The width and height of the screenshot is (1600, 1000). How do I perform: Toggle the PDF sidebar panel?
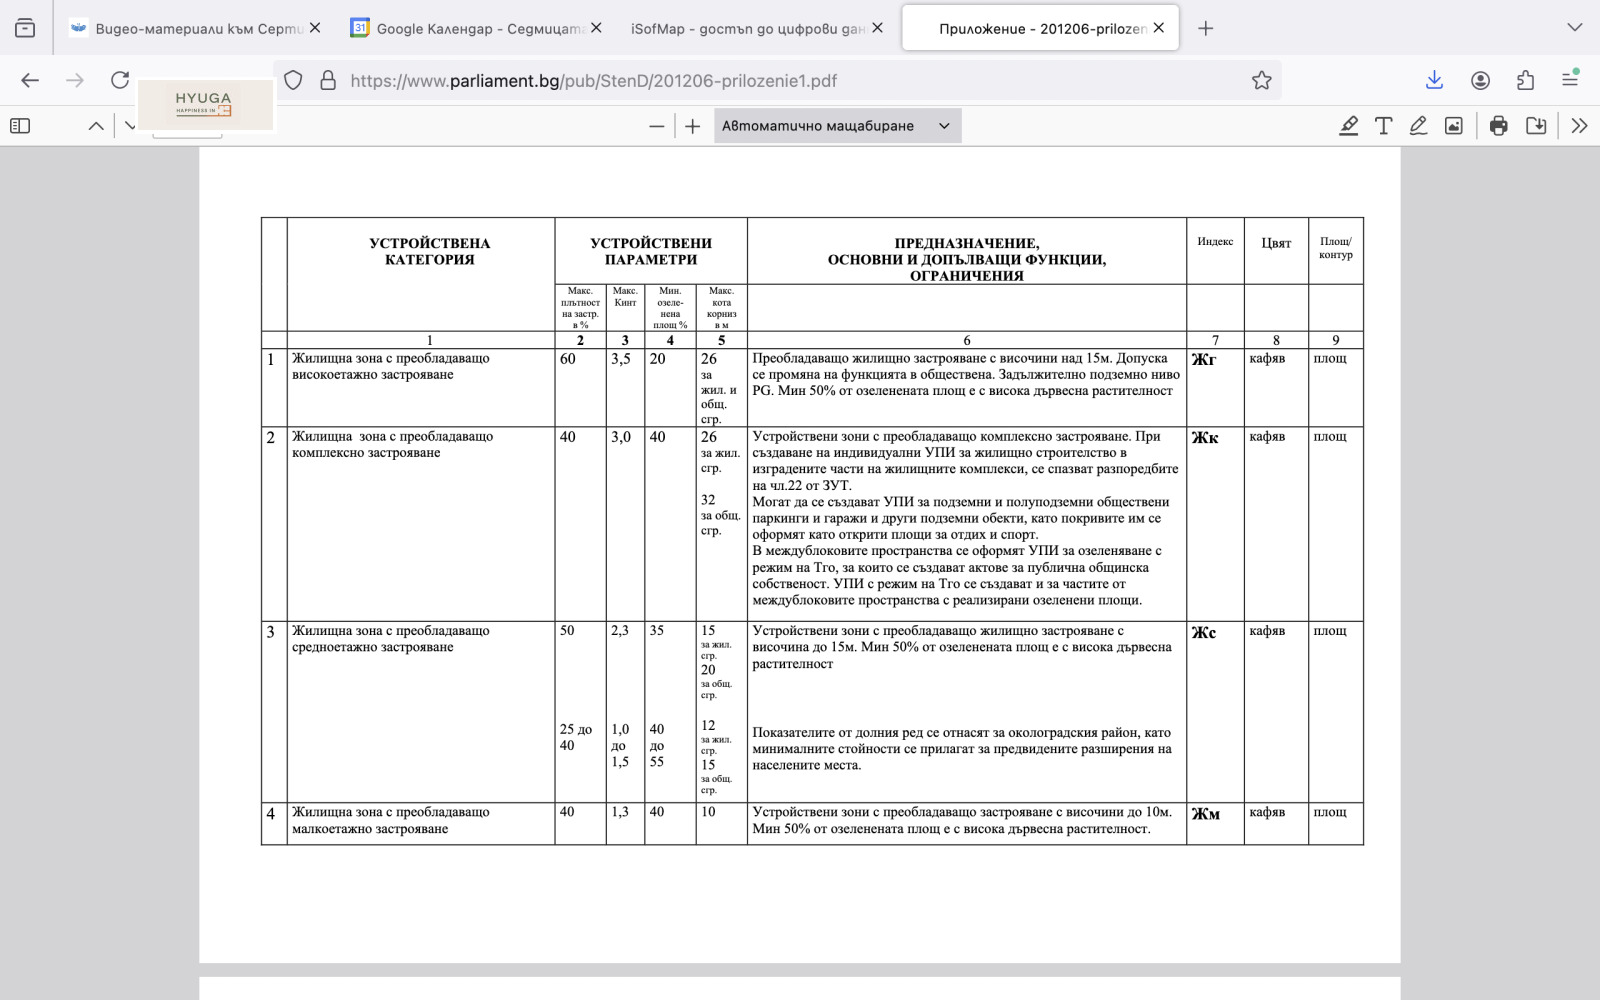click(20, 126)
